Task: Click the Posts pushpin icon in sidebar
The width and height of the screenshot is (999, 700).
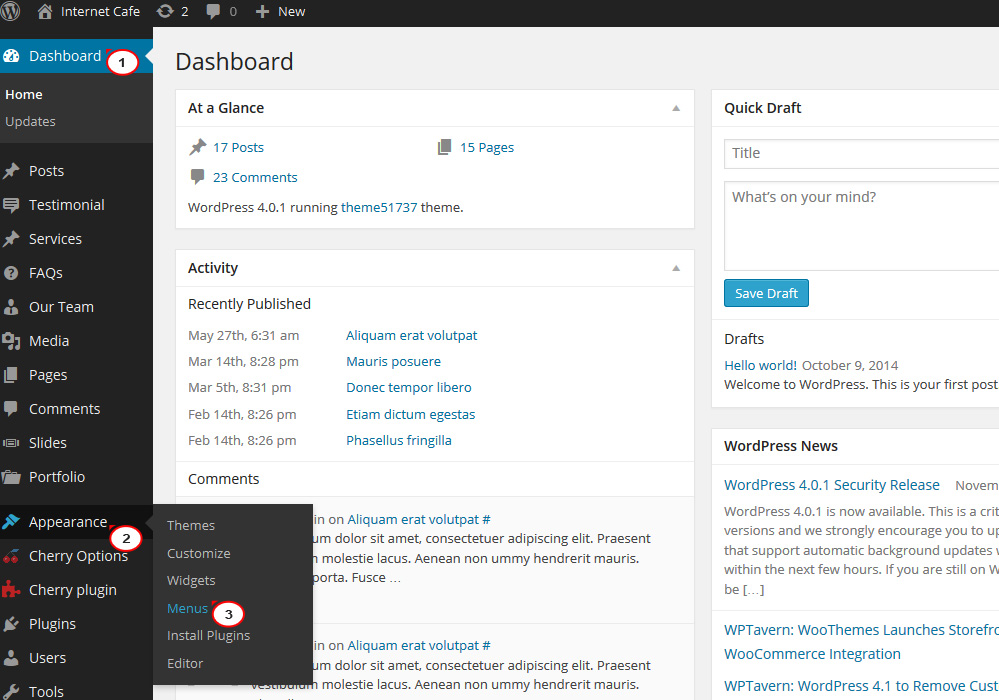Action: [x=11, y=171]
